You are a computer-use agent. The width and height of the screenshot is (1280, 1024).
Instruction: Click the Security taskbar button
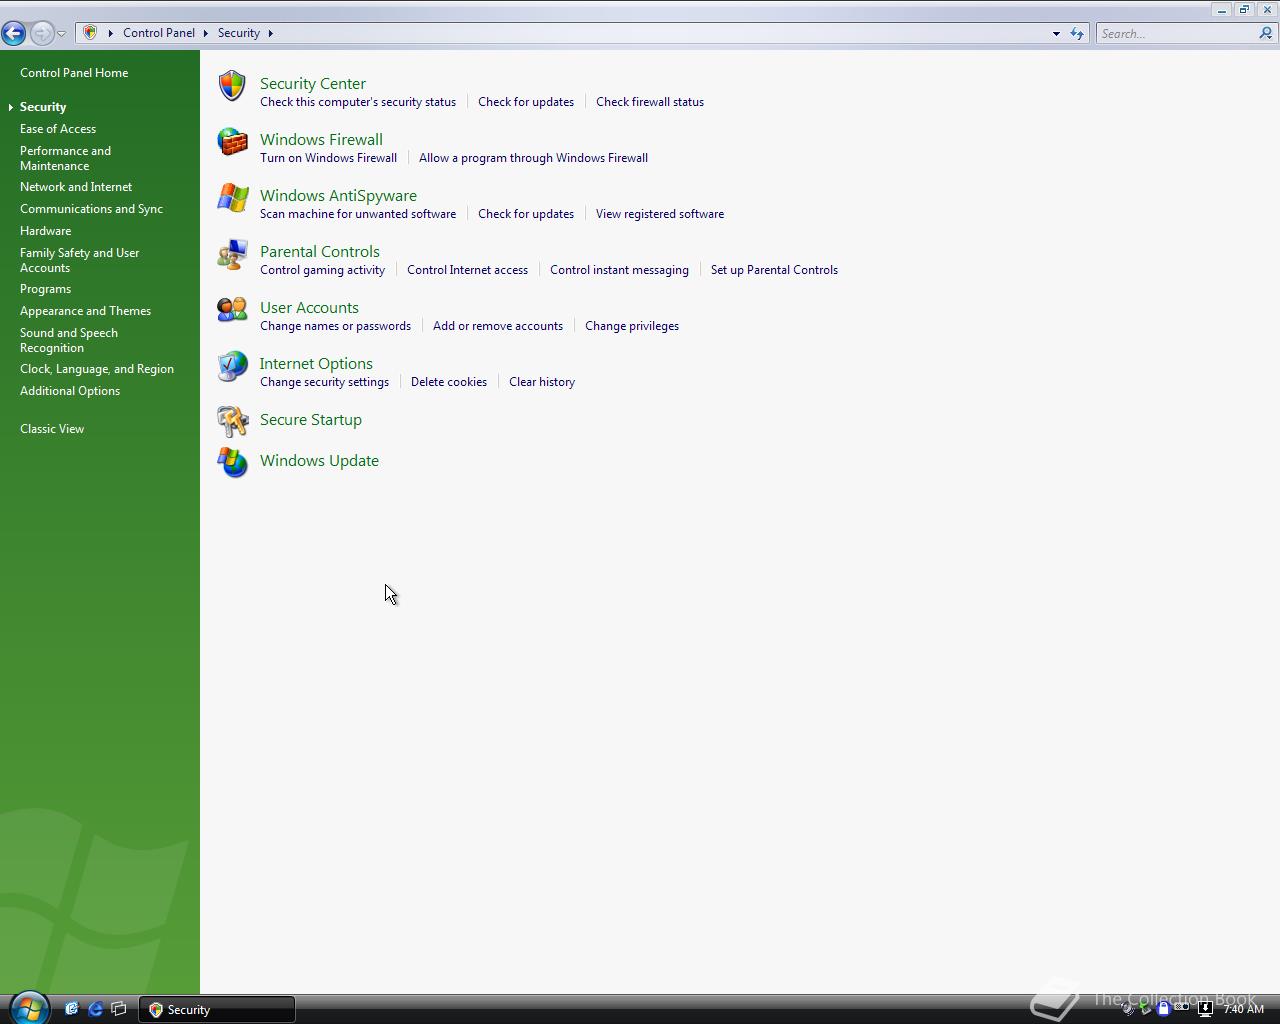click(217, 1009)
